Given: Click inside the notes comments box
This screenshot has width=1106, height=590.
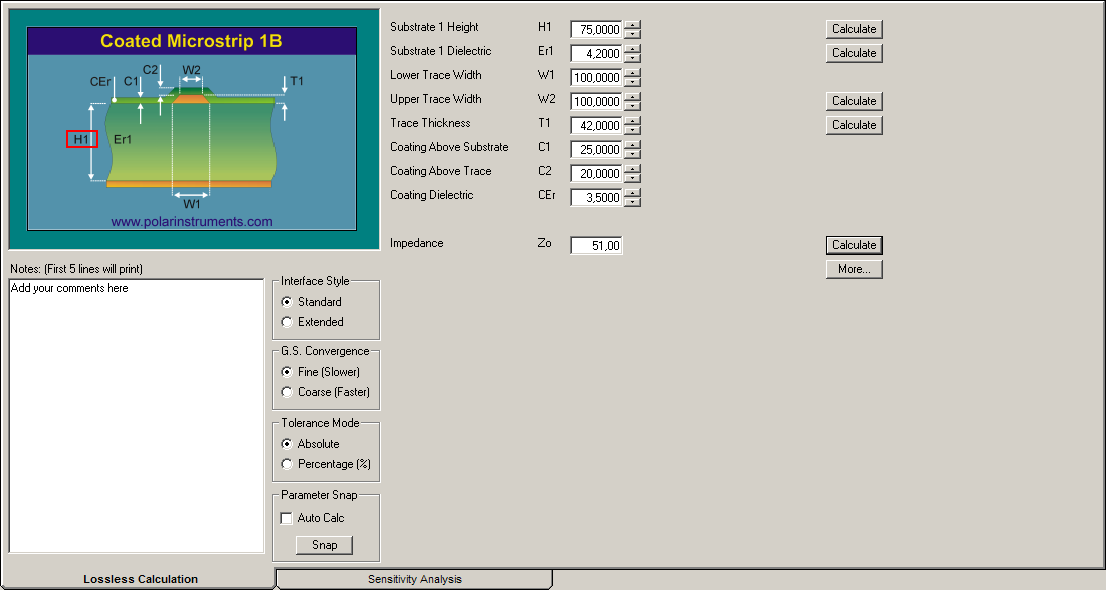Looking at the screenshot, I should (136, 416).
